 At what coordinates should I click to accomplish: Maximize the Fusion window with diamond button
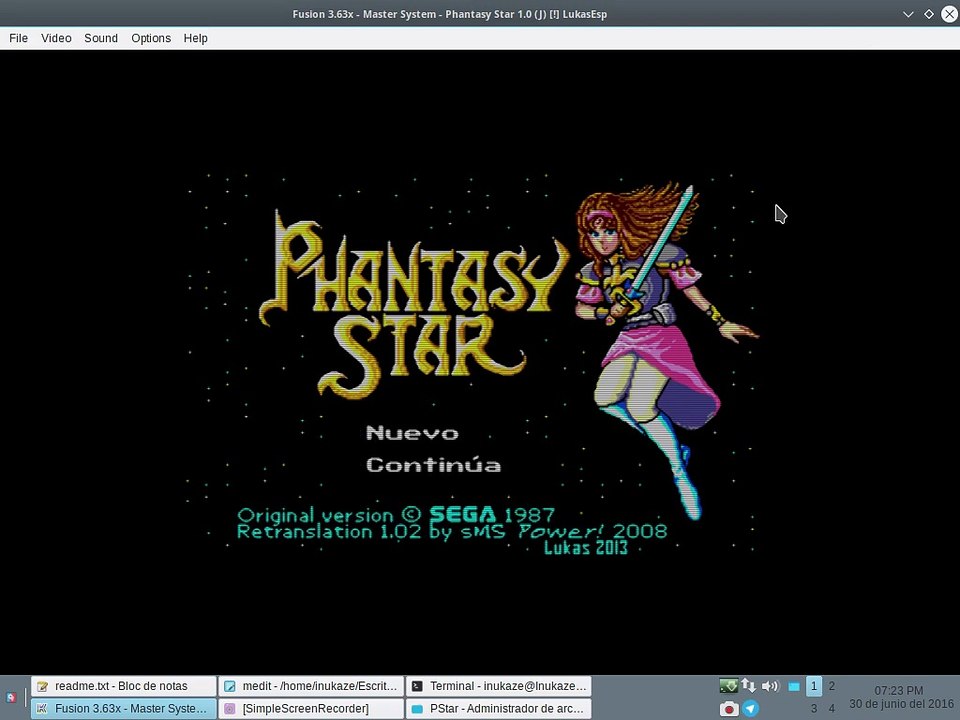click(x=929, y=14)
